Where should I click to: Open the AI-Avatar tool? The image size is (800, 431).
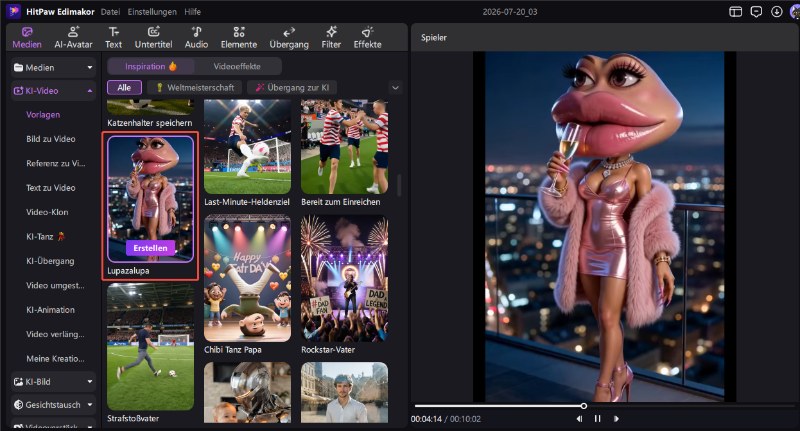tap(73, 38)
